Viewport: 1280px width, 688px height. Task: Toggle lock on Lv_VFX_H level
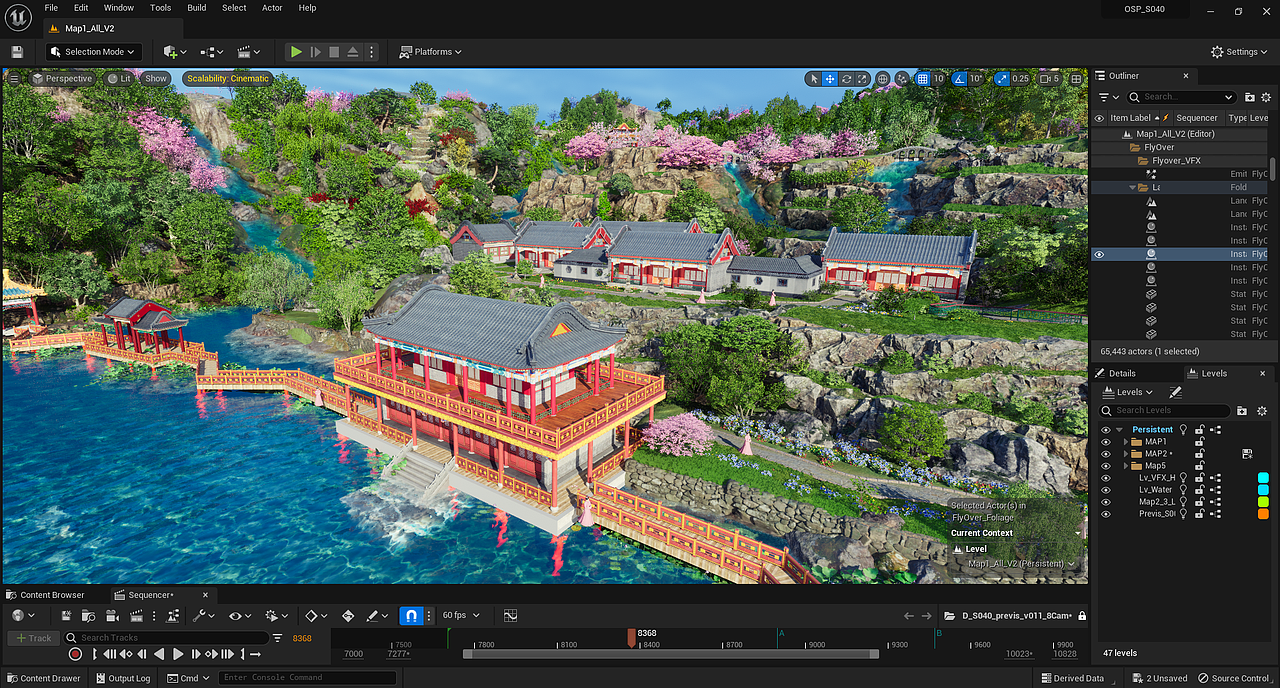coord(1199,478)
